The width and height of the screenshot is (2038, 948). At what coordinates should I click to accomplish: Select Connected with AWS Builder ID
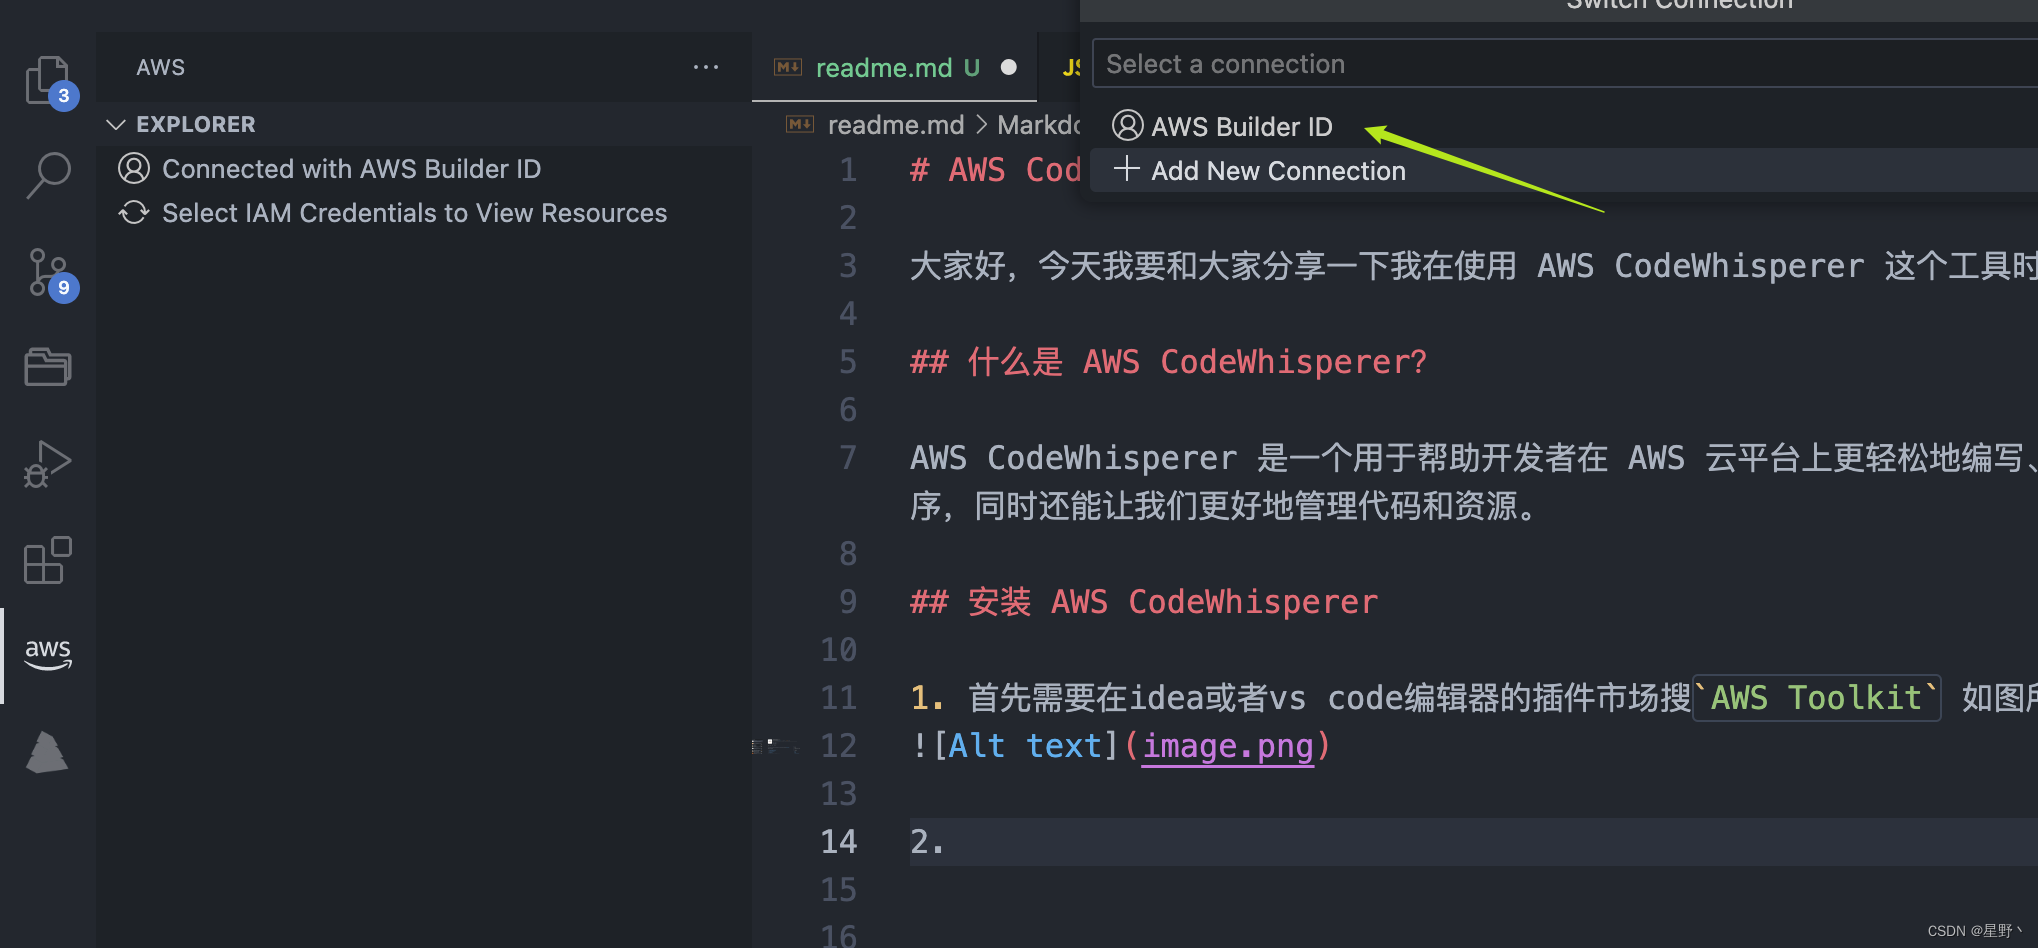[424, 169]
